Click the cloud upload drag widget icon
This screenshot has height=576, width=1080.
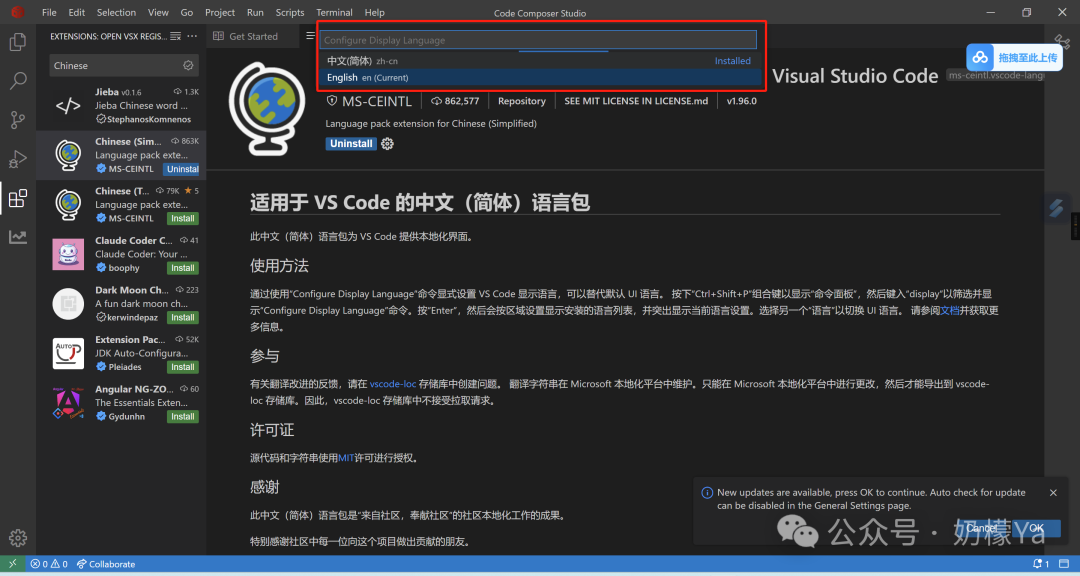[x=979, y=58]
